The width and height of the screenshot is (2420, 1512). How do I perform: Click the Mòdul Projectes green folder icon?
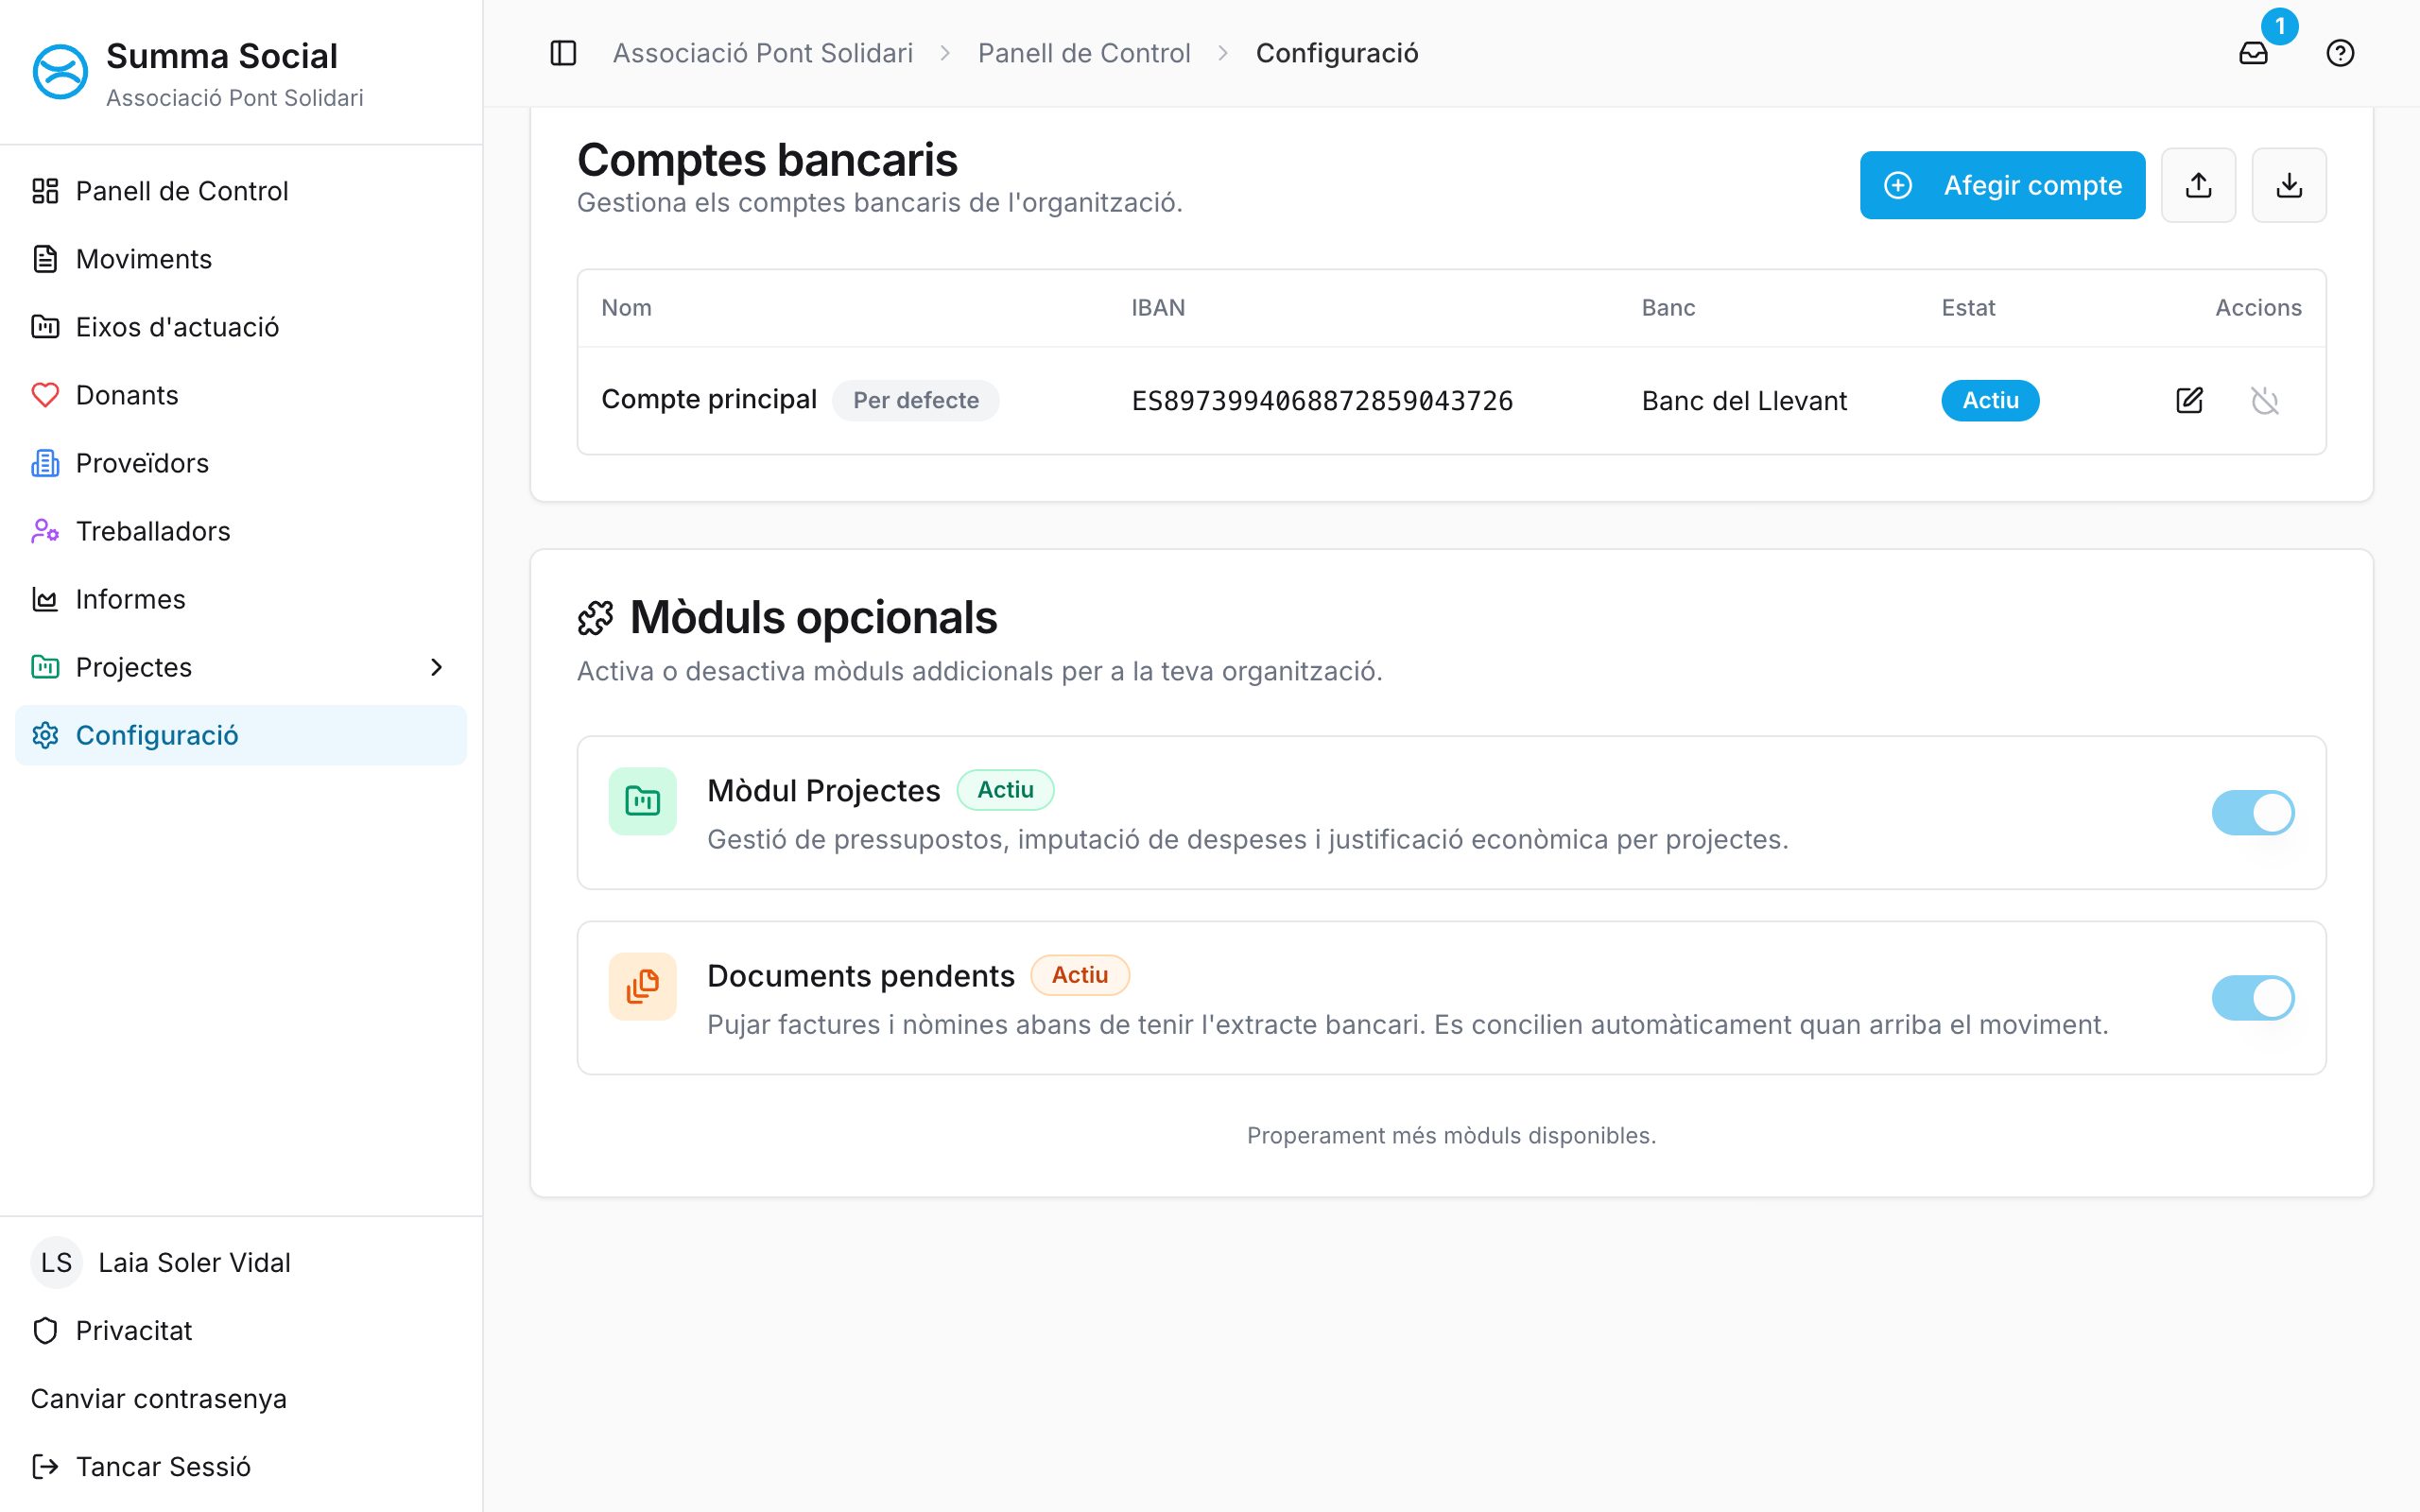(642, 800)
